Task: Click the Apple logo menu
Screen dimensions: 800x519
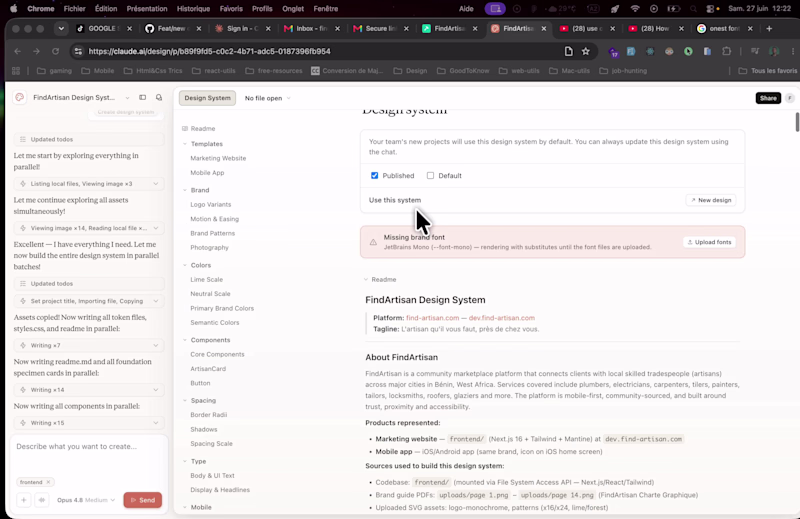Action: (x=14, y=9)
